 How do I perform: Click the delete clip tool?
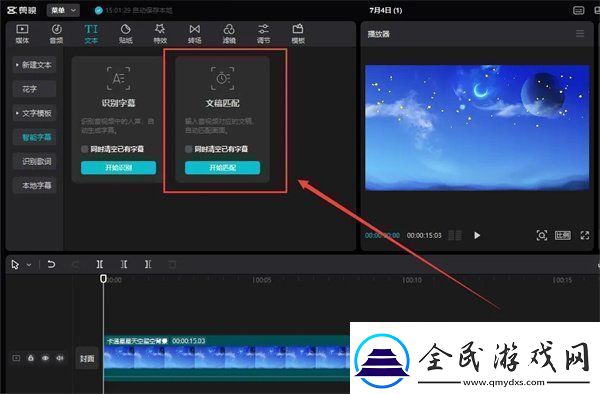172,264
